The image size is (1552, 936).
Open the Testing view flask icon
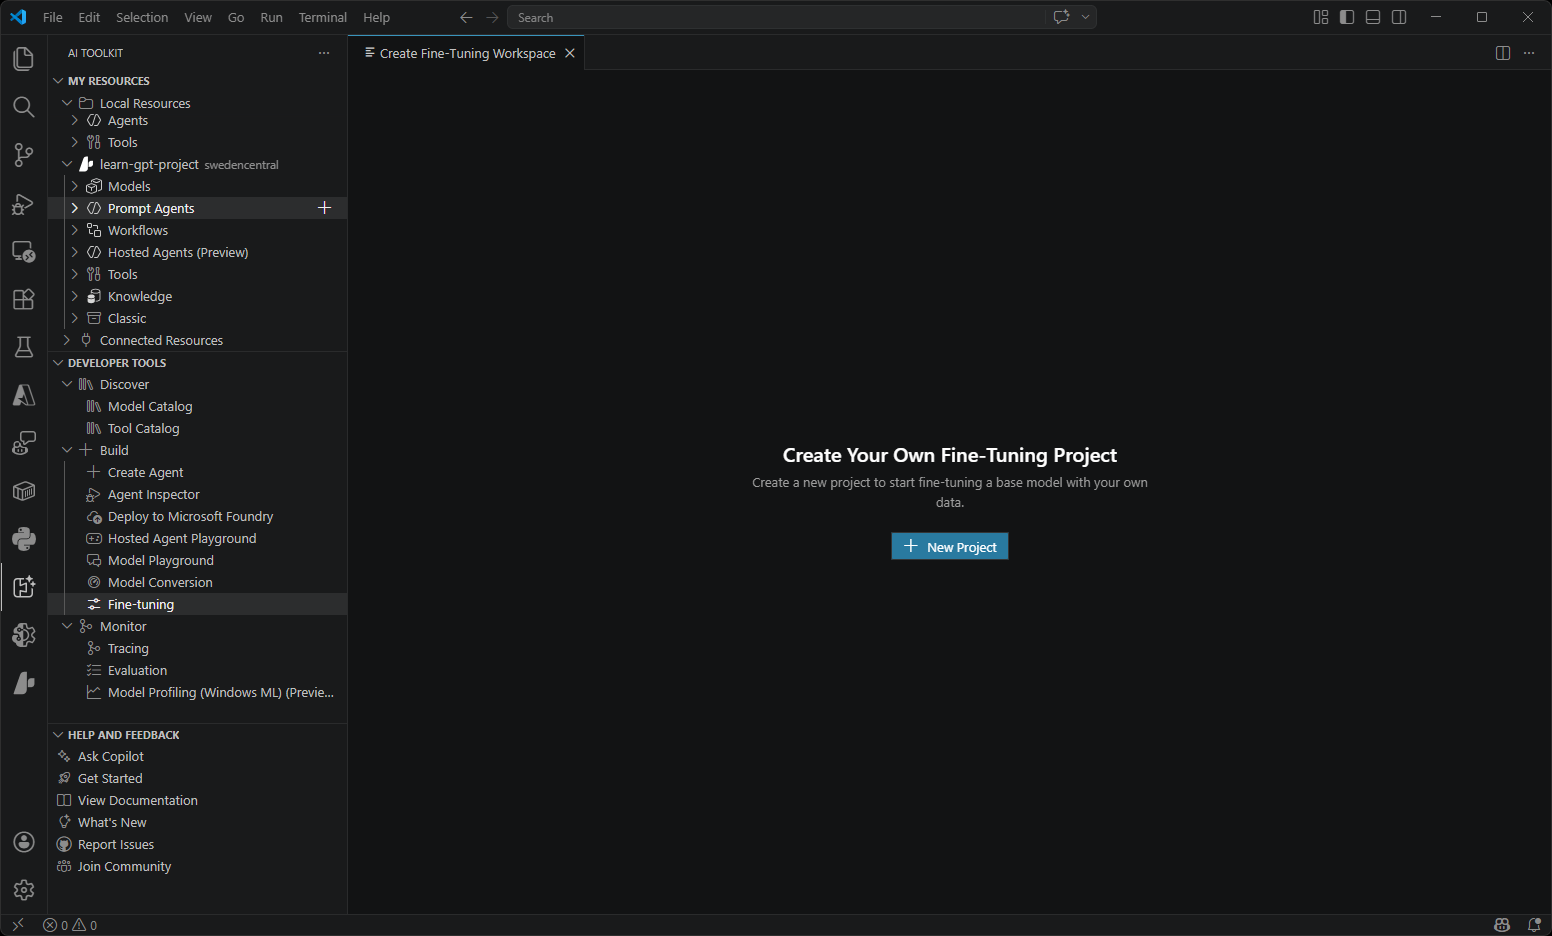24,347
